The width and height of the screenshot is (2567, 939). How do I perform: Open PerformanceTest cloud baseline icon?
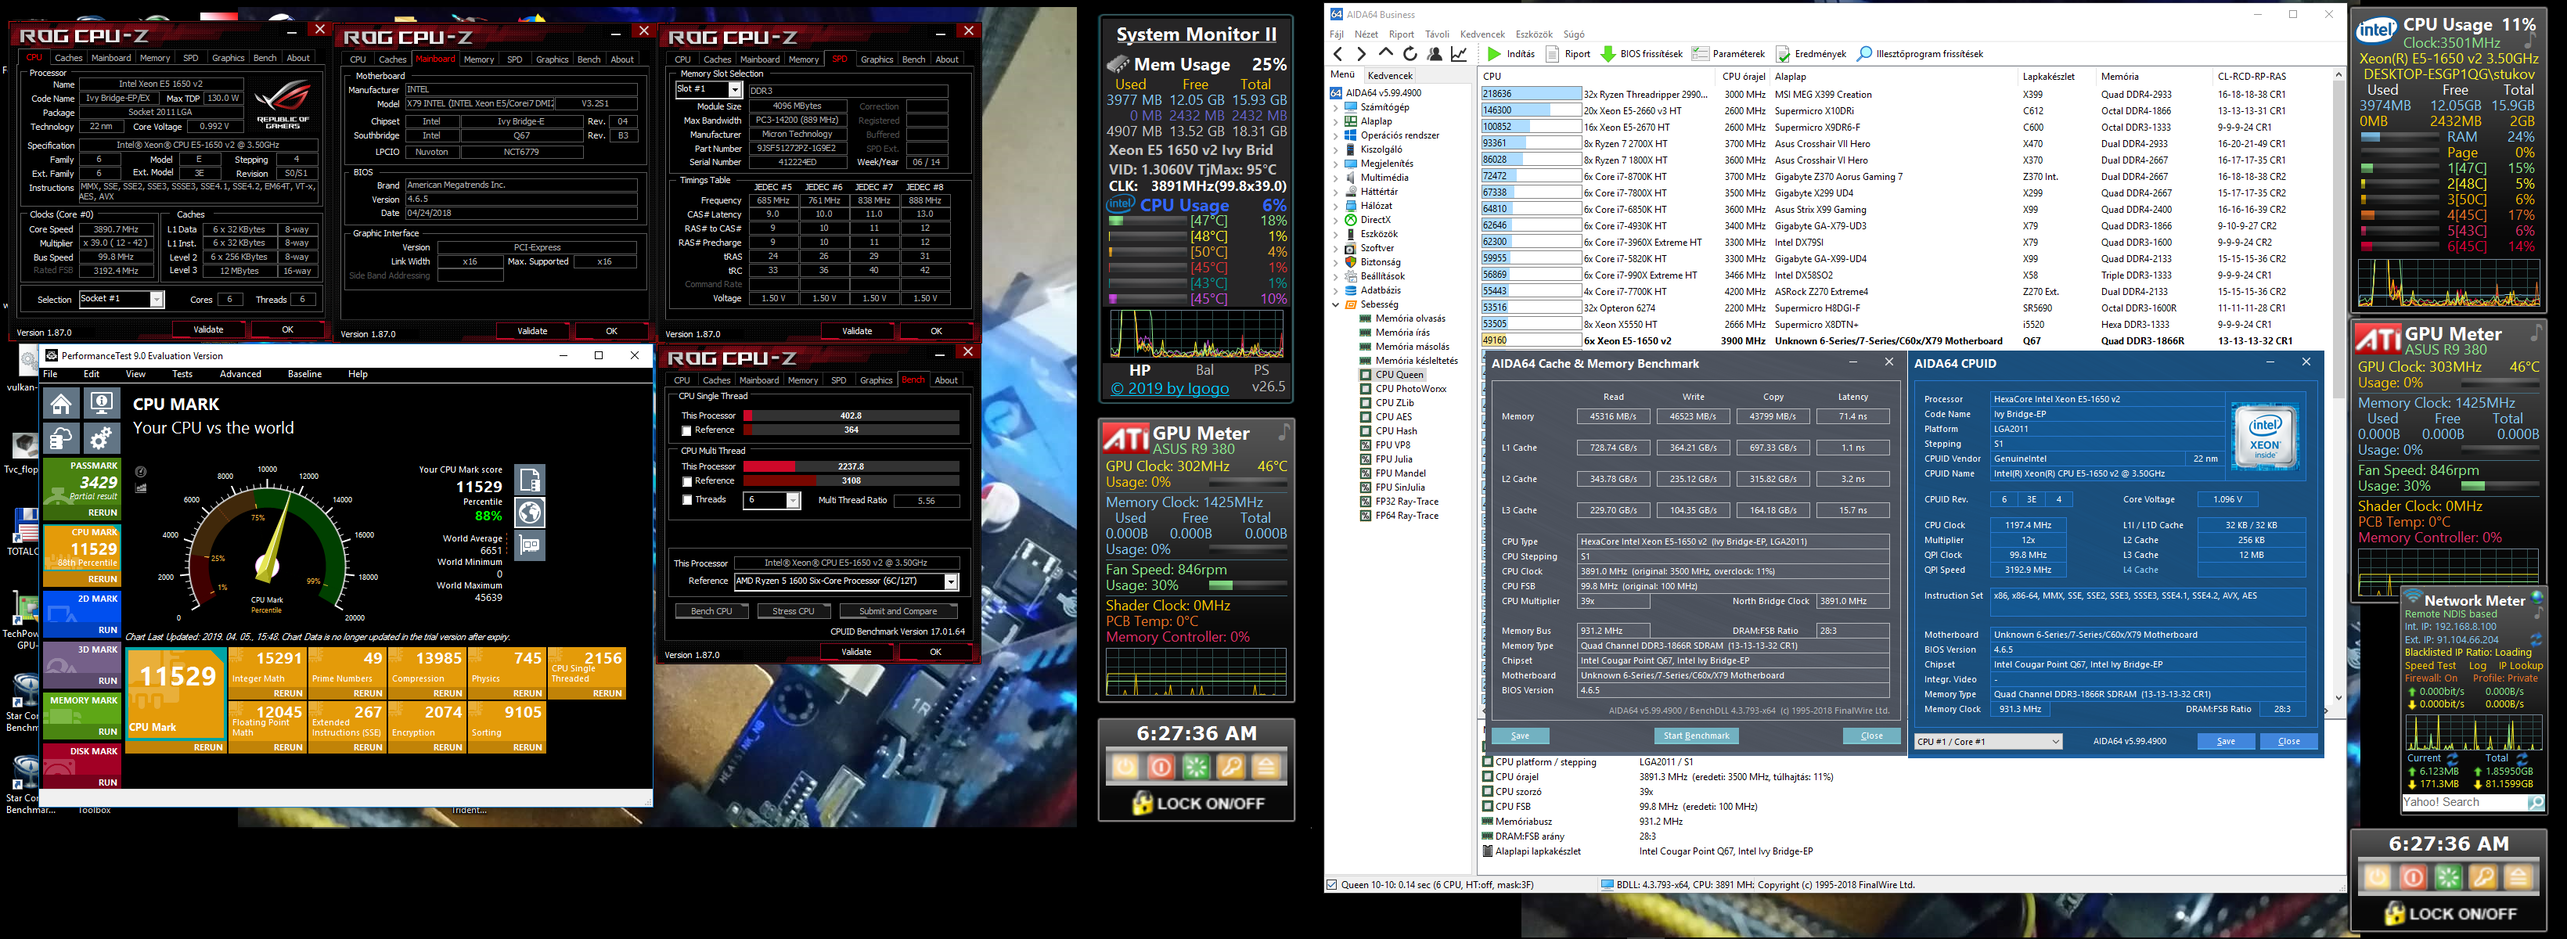point(62,438)
